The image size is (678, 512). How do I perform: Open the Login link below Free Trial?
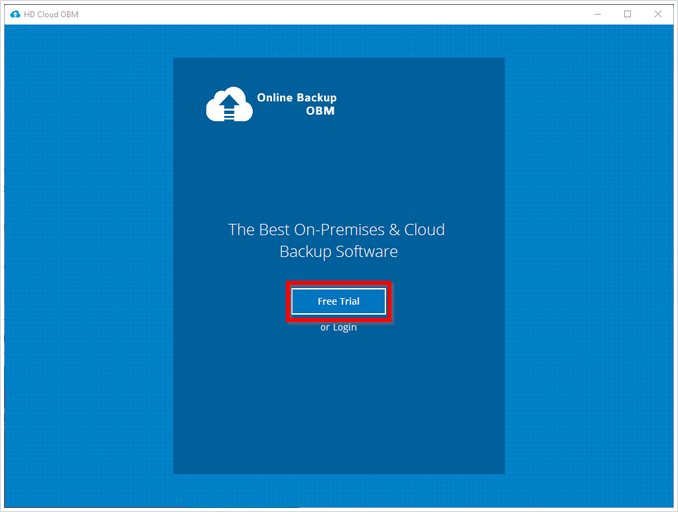pyautogui.click(x=345, y=327)
